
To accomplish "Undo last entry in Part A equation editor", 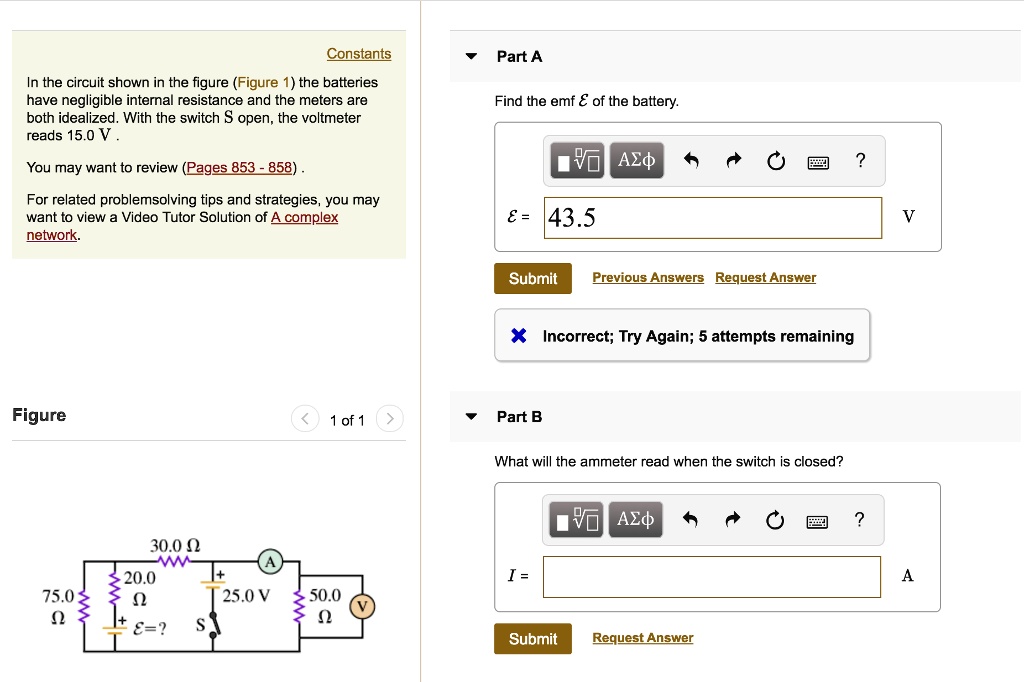I will coord(692,160).
